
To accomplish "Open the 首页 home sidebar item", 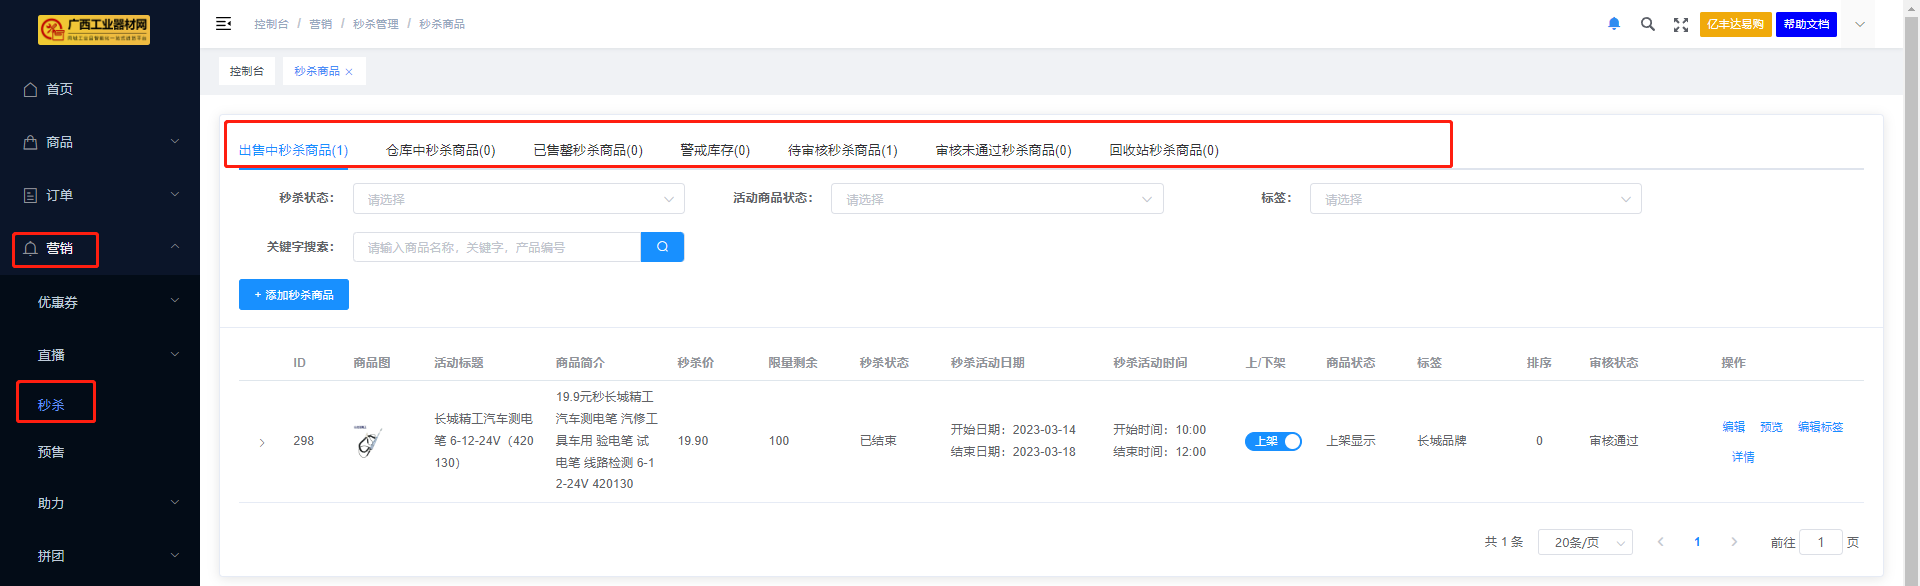I will 59,89.
